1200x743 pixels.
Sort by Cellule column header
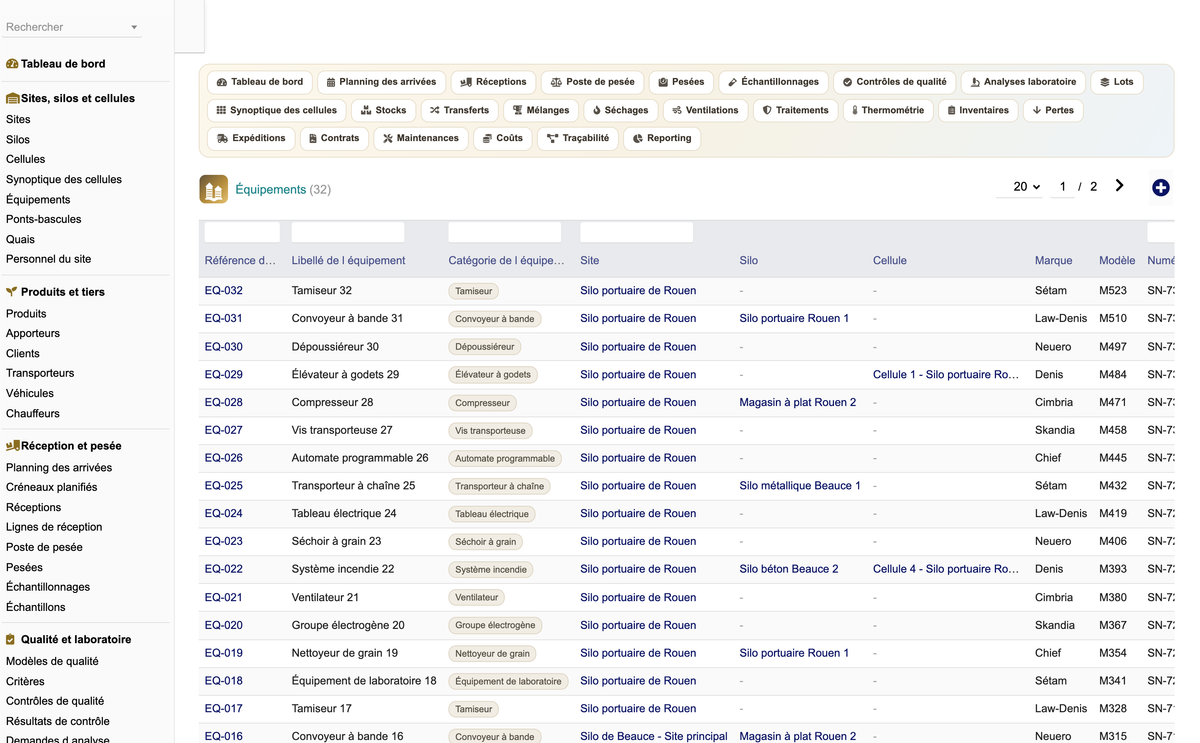point(890,261)
